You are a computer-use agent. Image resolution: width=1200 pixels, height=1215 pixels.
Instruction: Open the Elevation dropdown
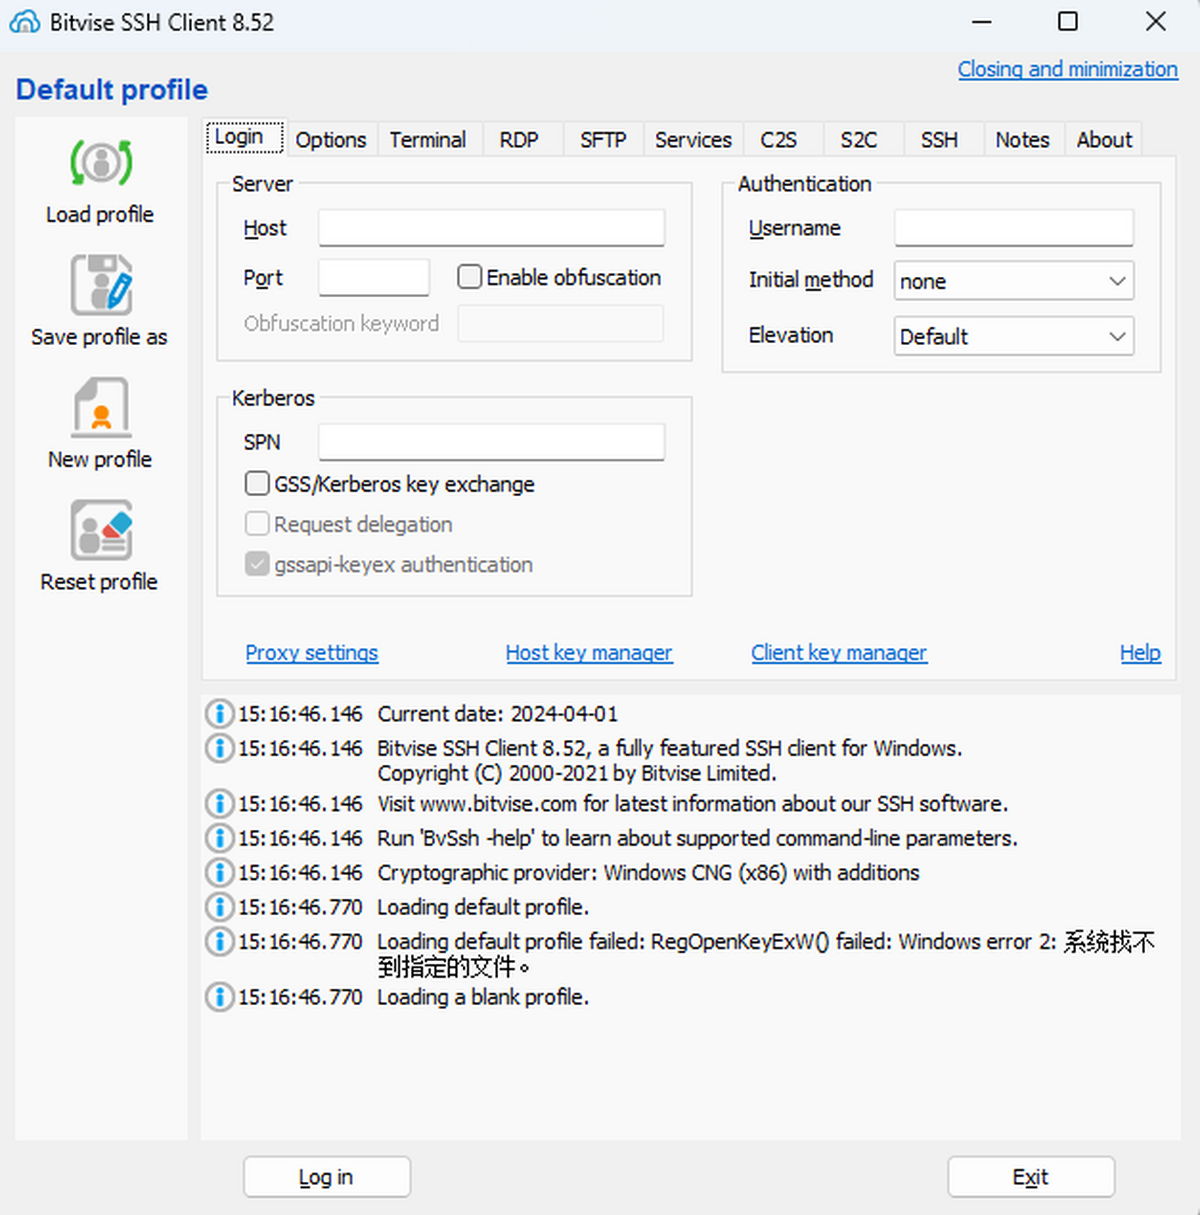(1014, 336)
